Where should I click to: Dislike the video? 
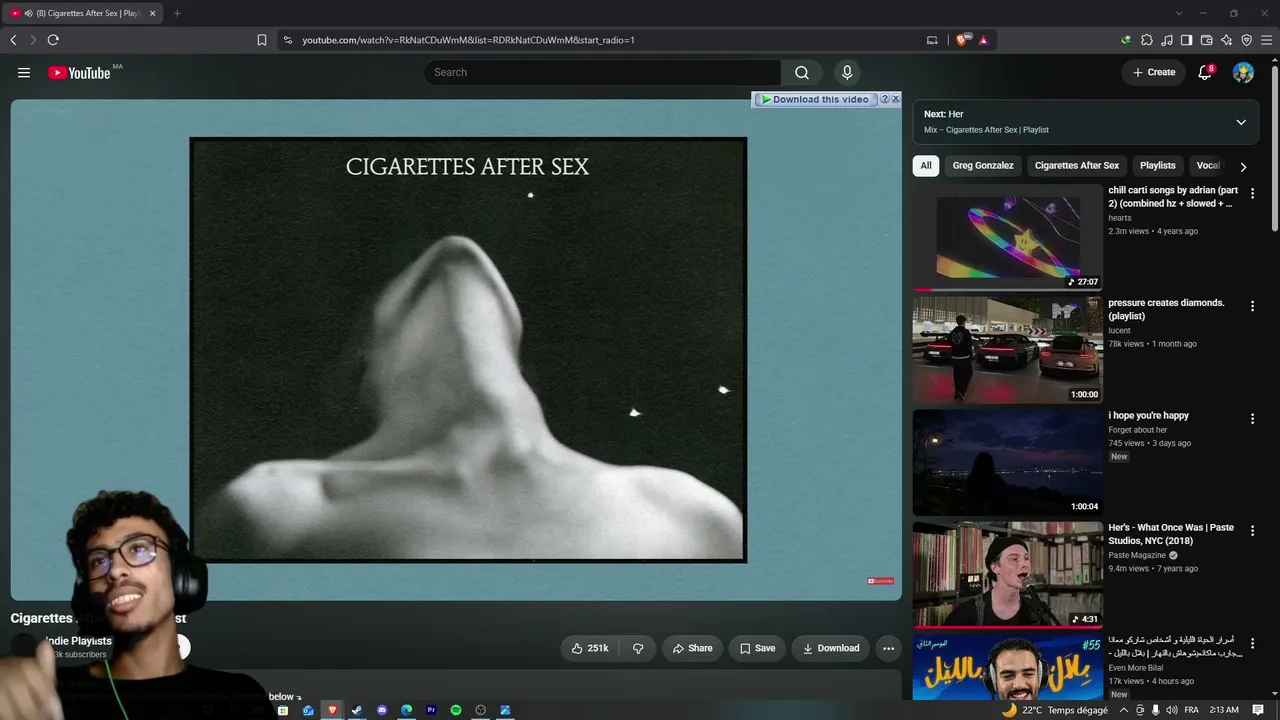tap(638, 648)
